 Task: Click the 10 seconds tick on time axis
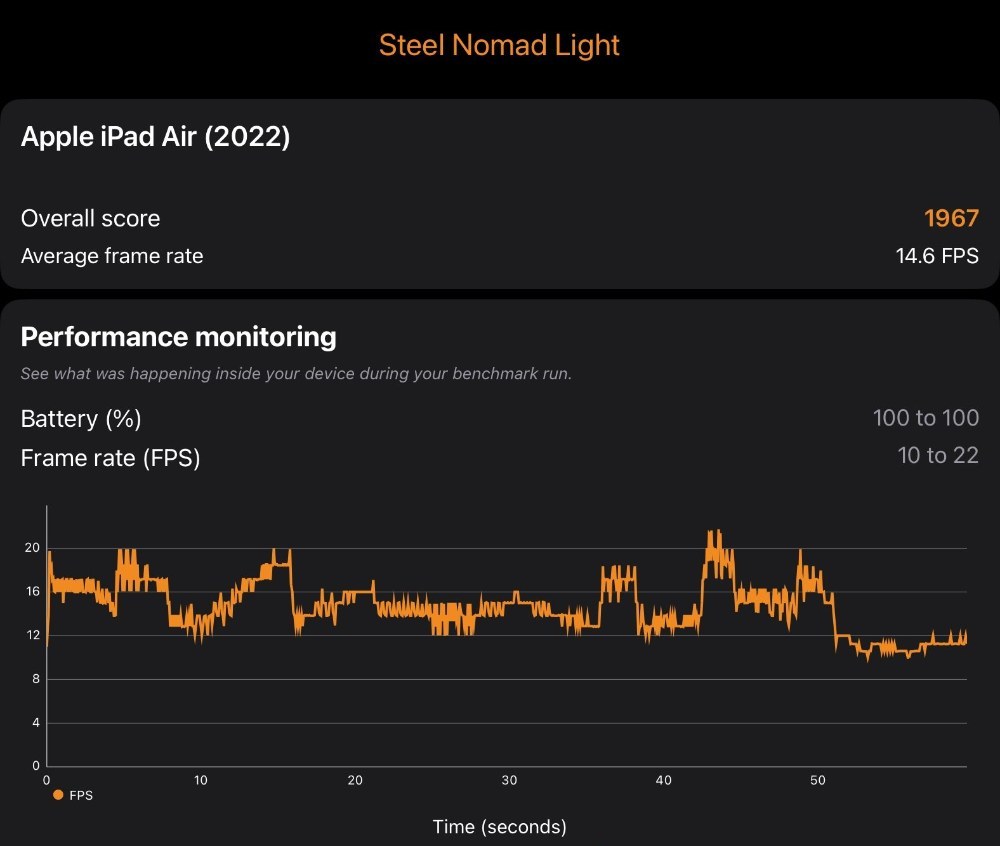pos(201,780)
